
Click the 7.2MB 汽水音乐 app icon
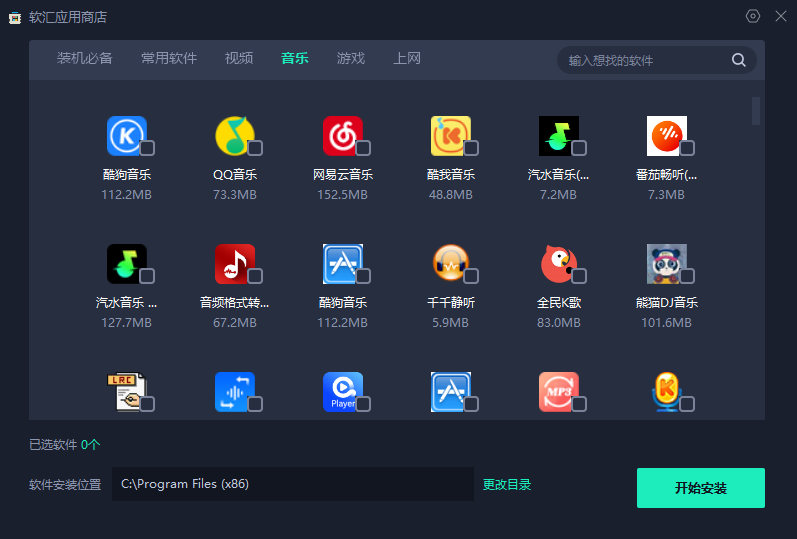559,136
